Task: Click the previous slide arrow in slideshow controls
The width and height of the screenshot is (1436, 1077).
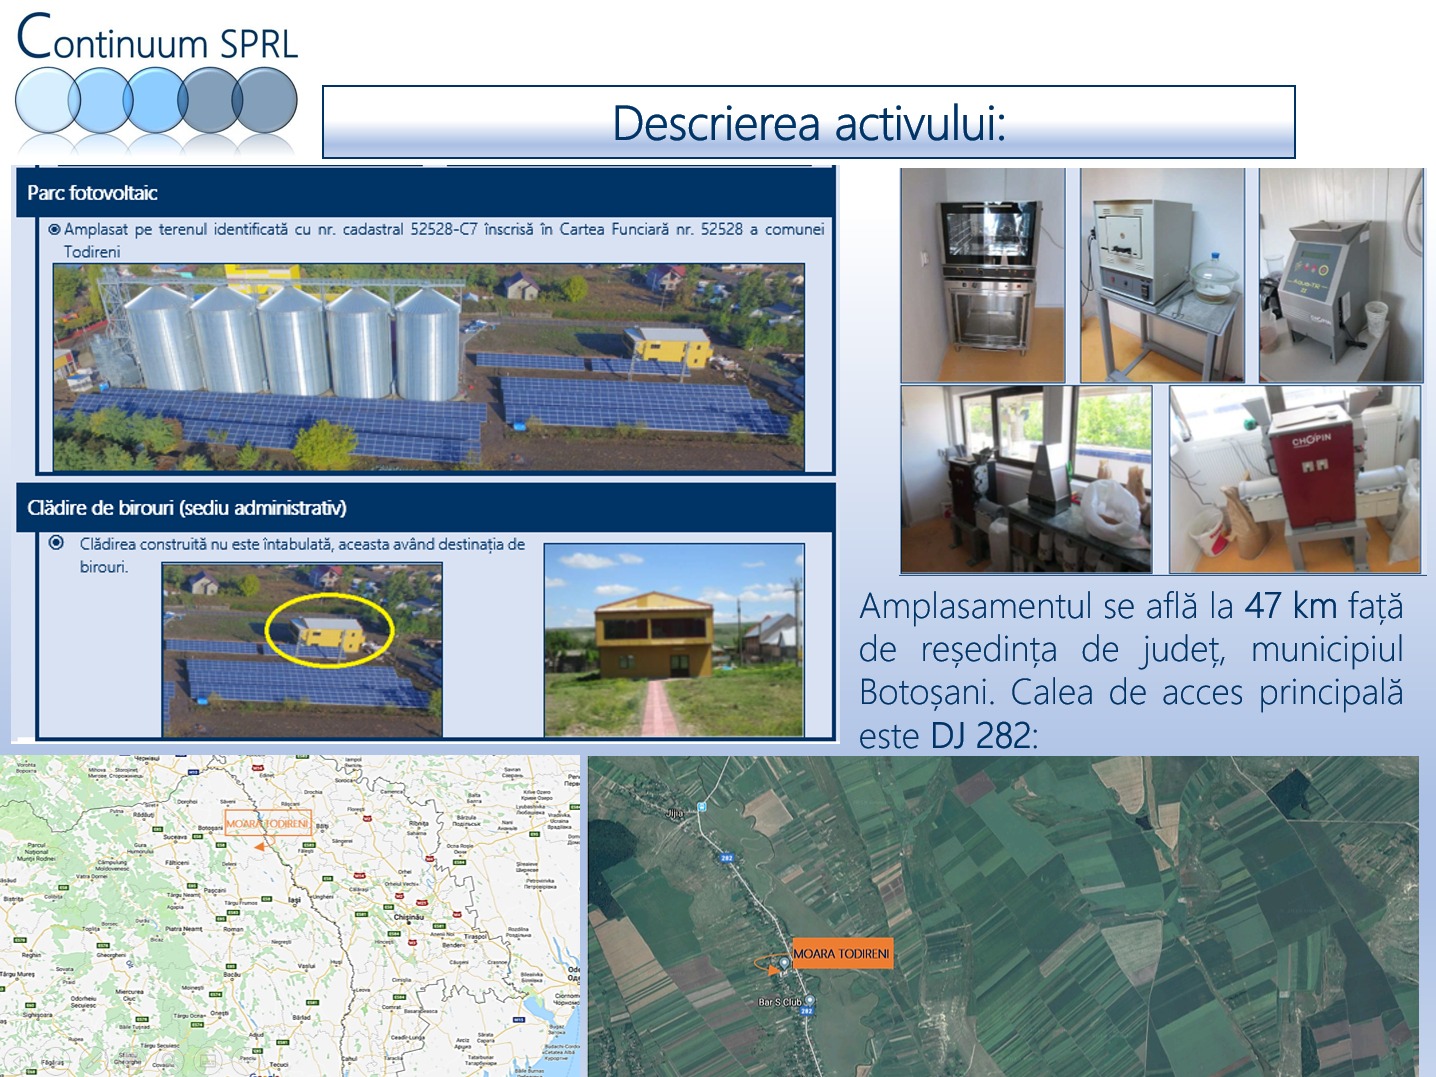Action: pos(18,1061)
